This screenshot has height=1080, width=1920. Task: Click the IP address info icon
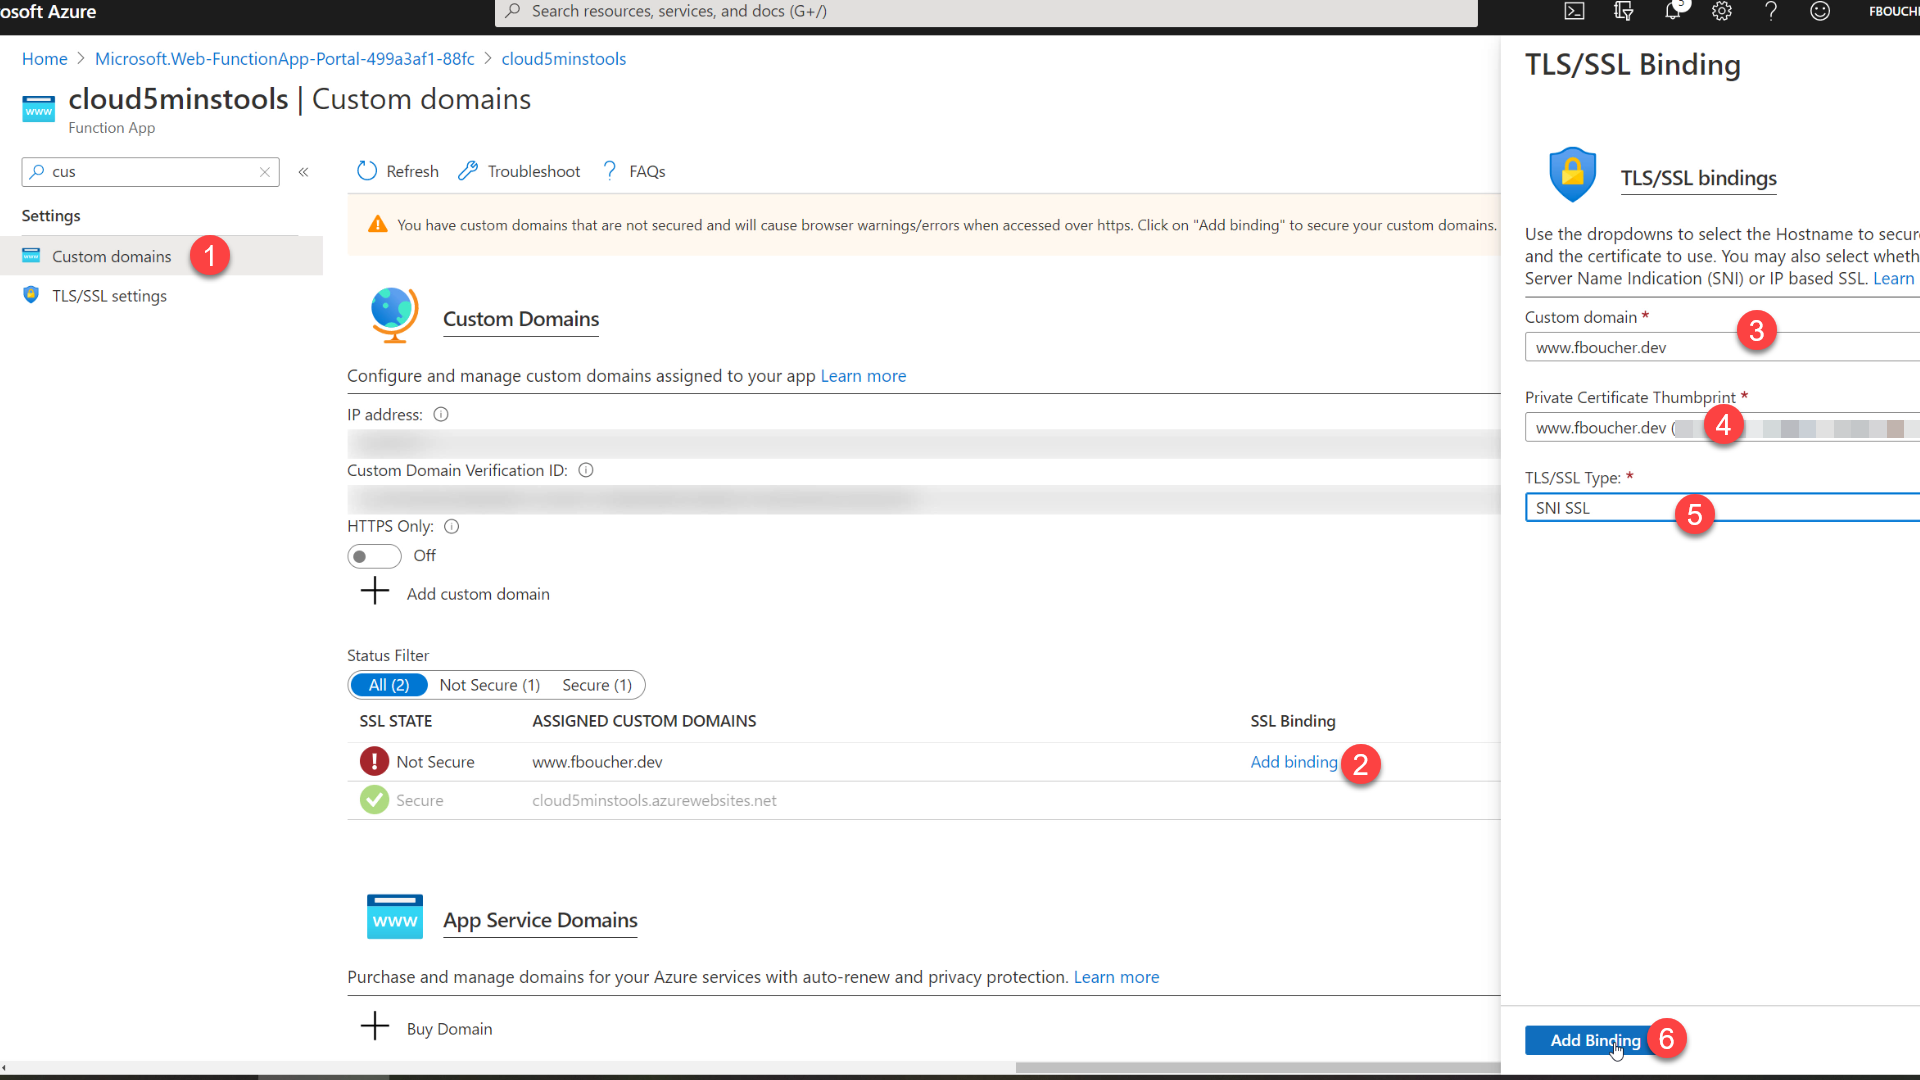pyautogui.click(x=441, y=414)
